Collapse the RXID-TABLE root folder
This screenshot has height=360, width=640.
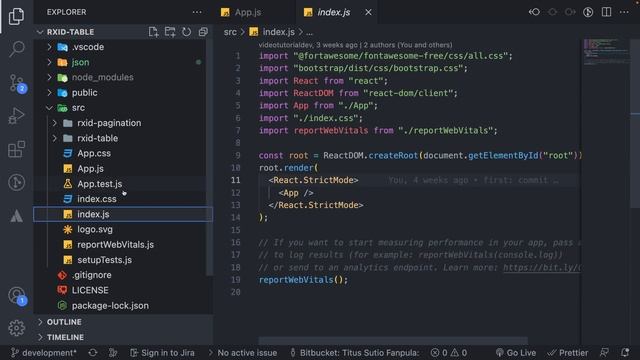coord(40,32)
